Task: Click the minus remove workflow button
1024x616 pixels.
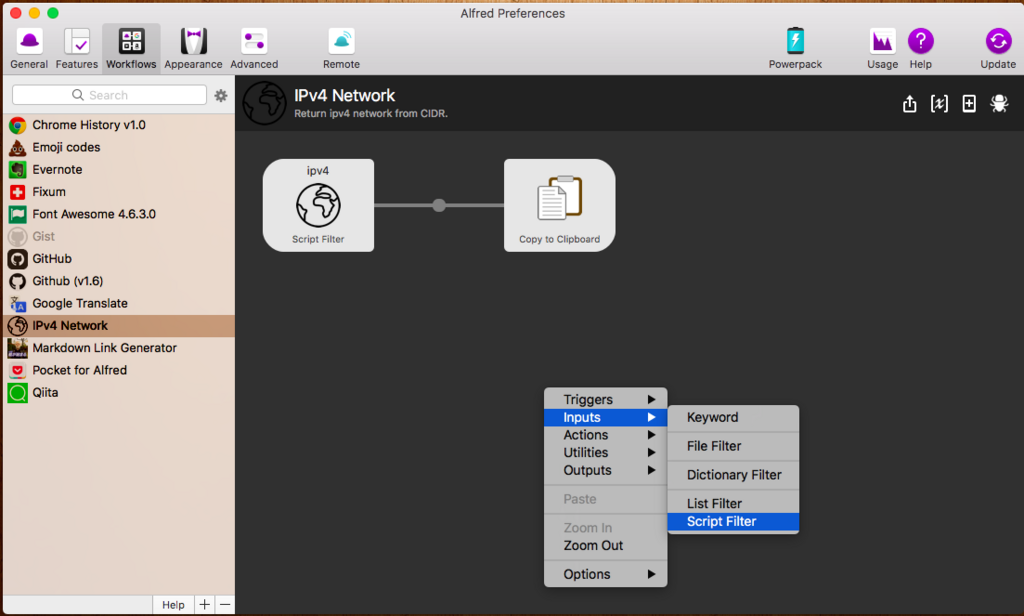Action: pyautogui.click(x=225, y=605)
